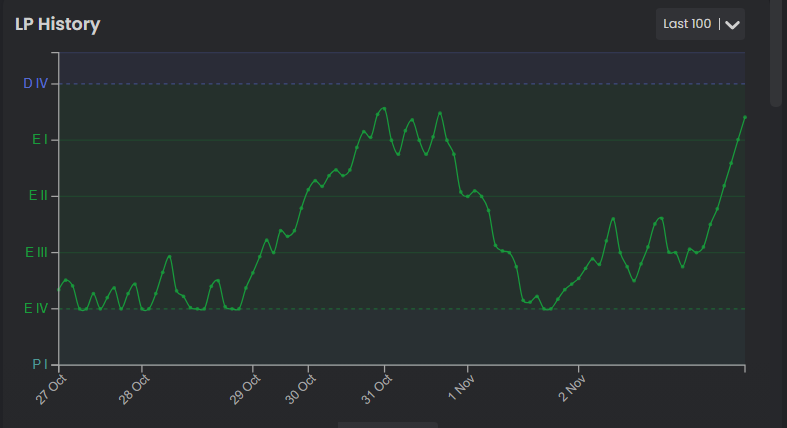Viewport: 787px width, 428px height.
Task: Open the Last 100 dropdown
Action: click(700, 24)
